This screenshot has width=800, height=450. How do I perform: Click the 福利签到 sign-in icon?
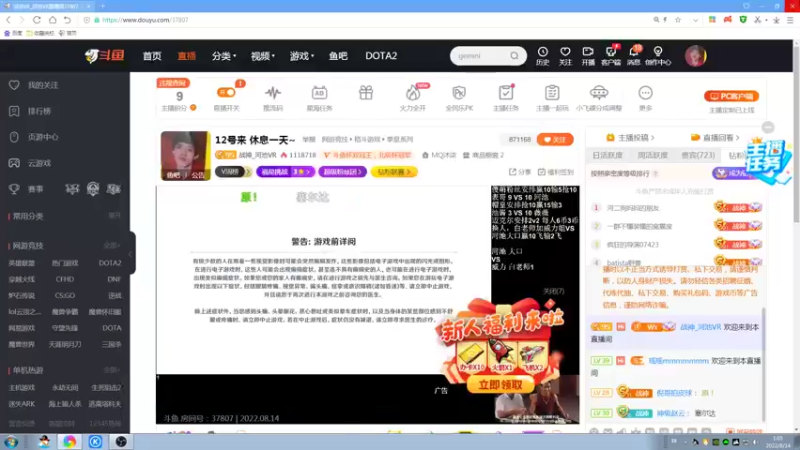pos(556,172)
